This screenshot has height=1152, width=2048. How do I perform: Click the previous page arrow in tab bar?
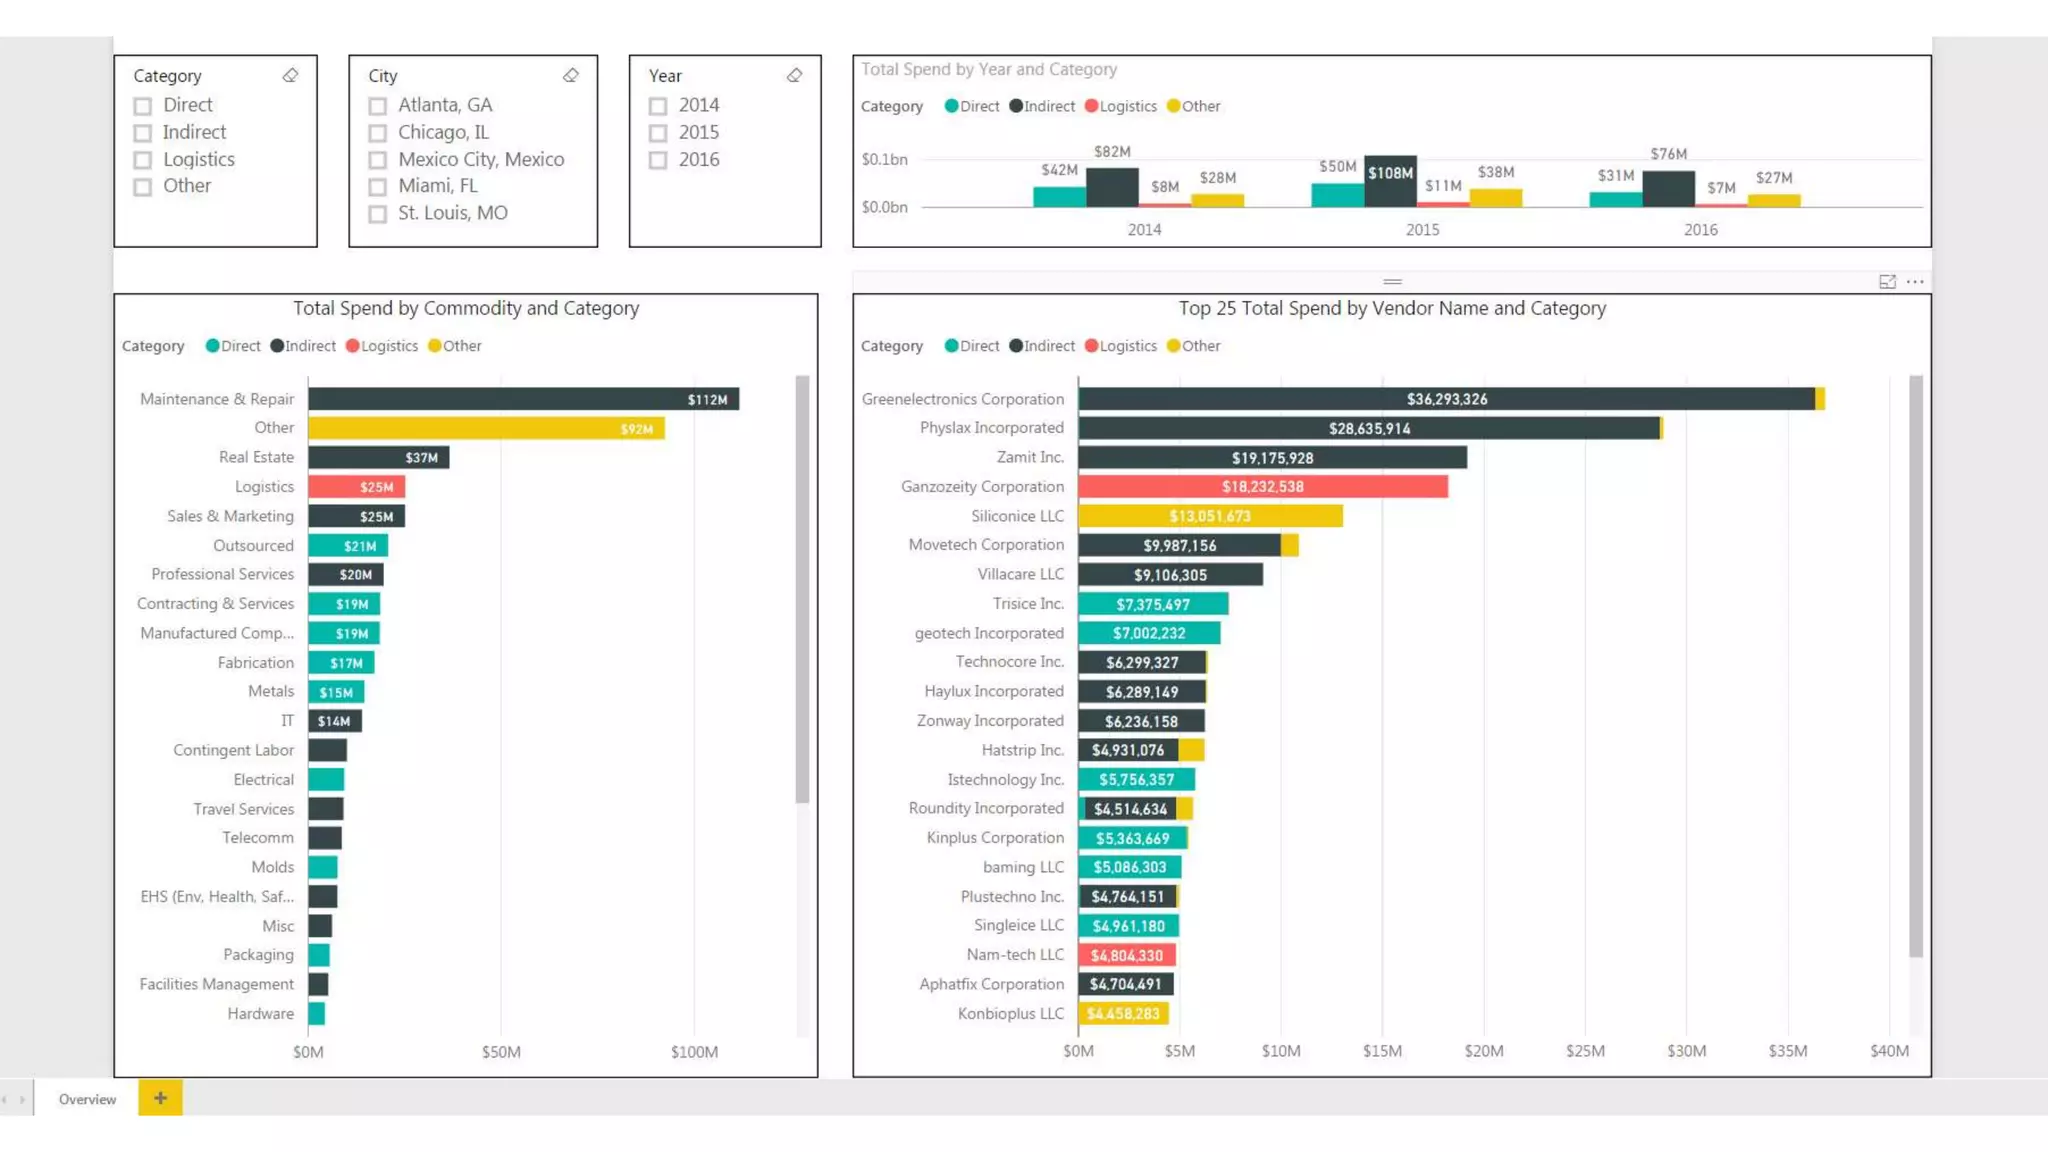pos(5,1099)
